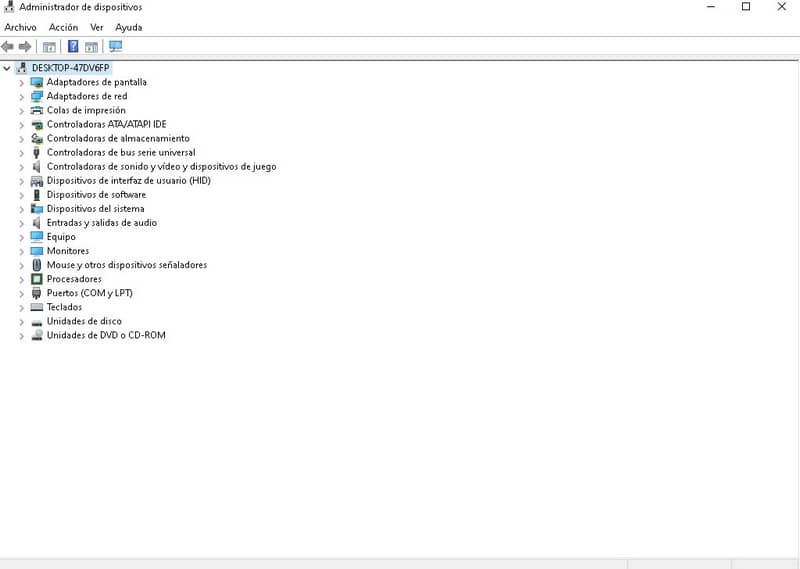The width and height of the screenshot is (800, 569).
Task: Click the scan for hardware changes monitor icon
Action: click(116, 46)
